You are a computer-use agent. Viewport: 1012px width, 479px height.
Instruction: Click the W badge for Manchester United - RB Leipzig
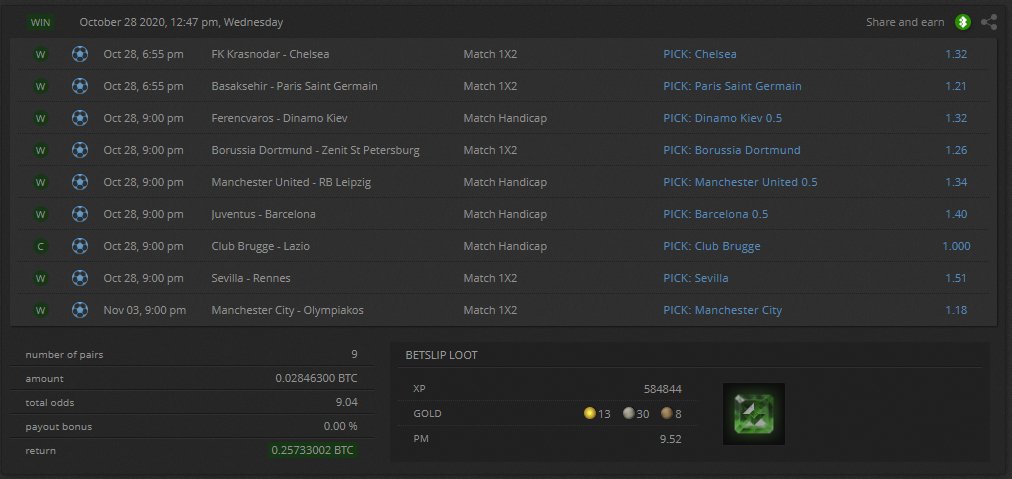point(41,182)
